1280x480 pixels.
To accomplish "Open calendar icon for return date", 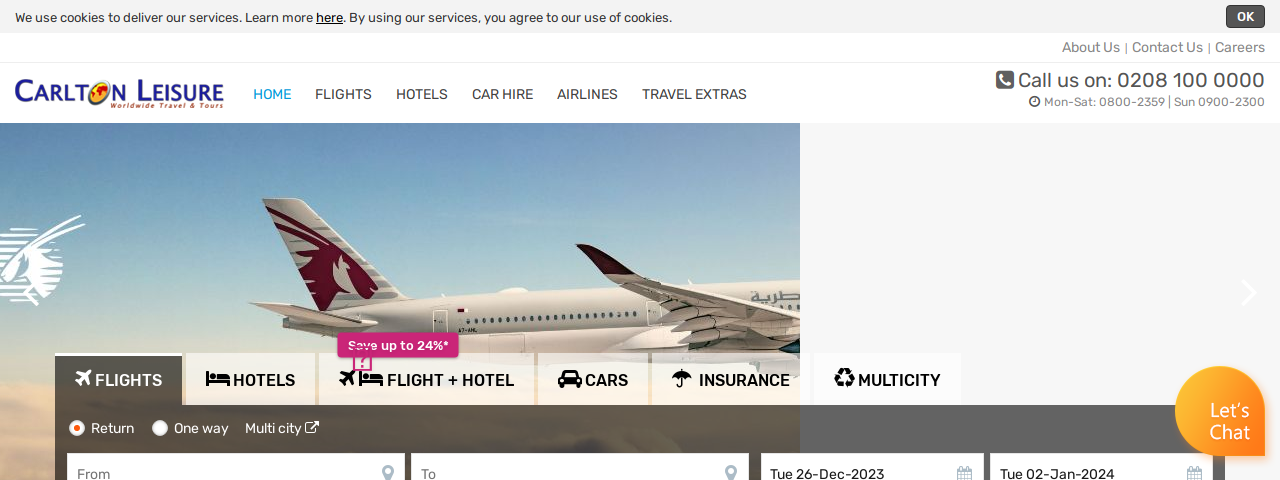I will [x=1194, y=473].
